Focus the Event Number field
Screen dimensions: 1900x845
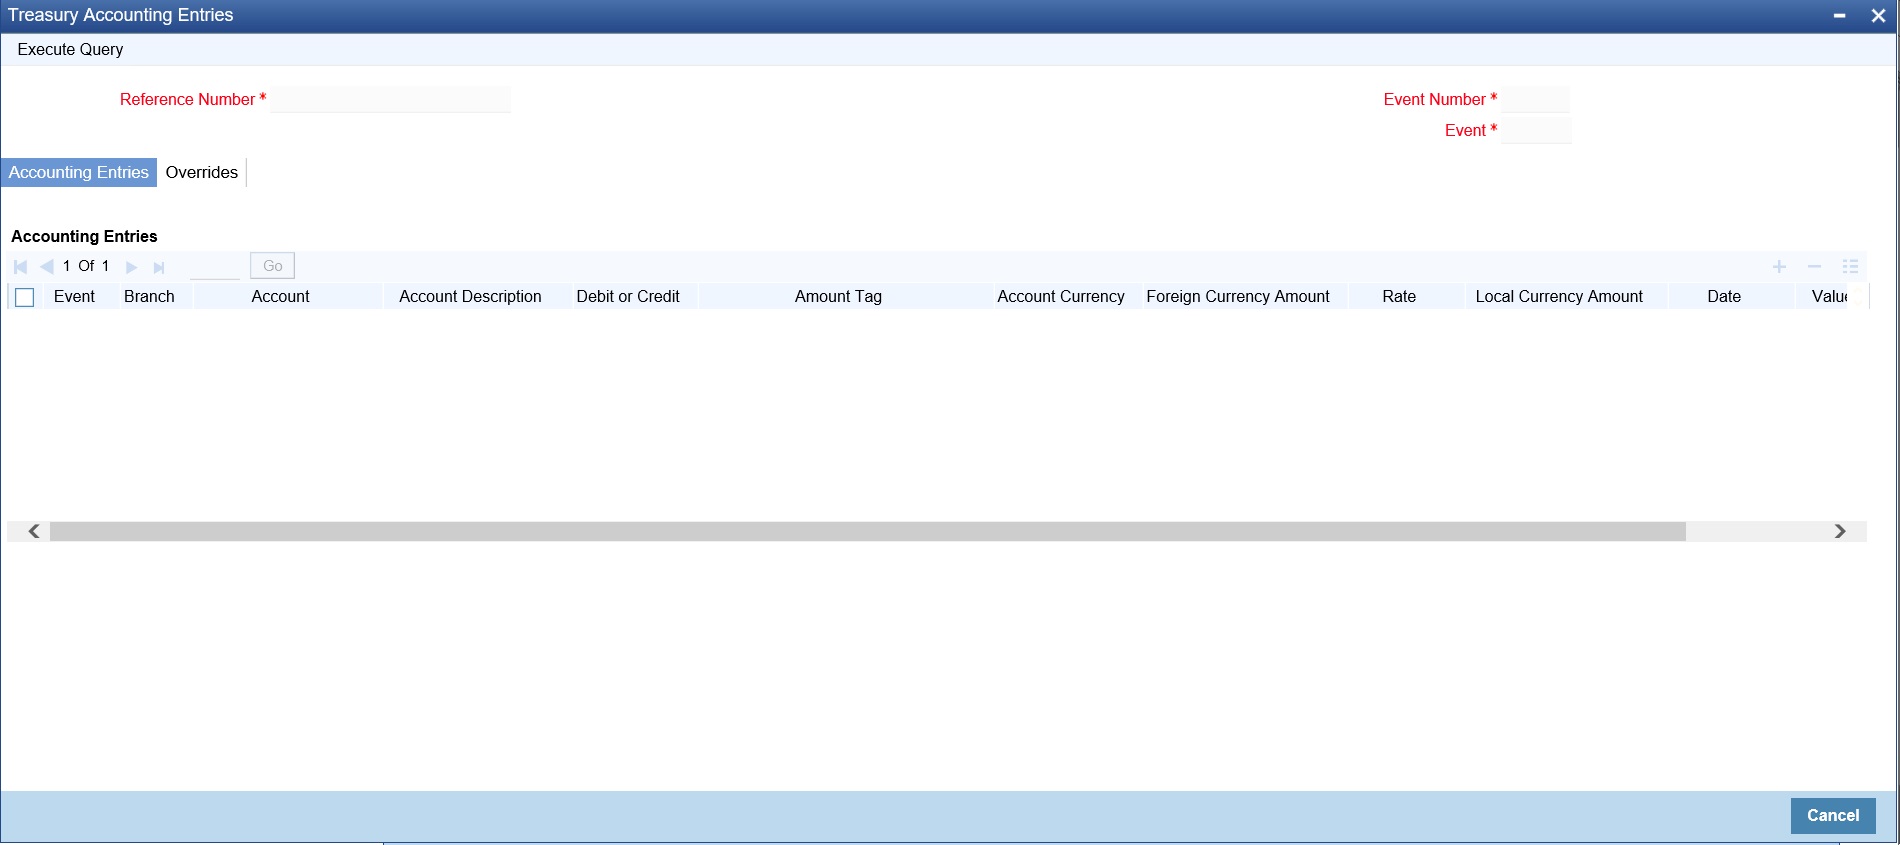tap(1535, 99)
